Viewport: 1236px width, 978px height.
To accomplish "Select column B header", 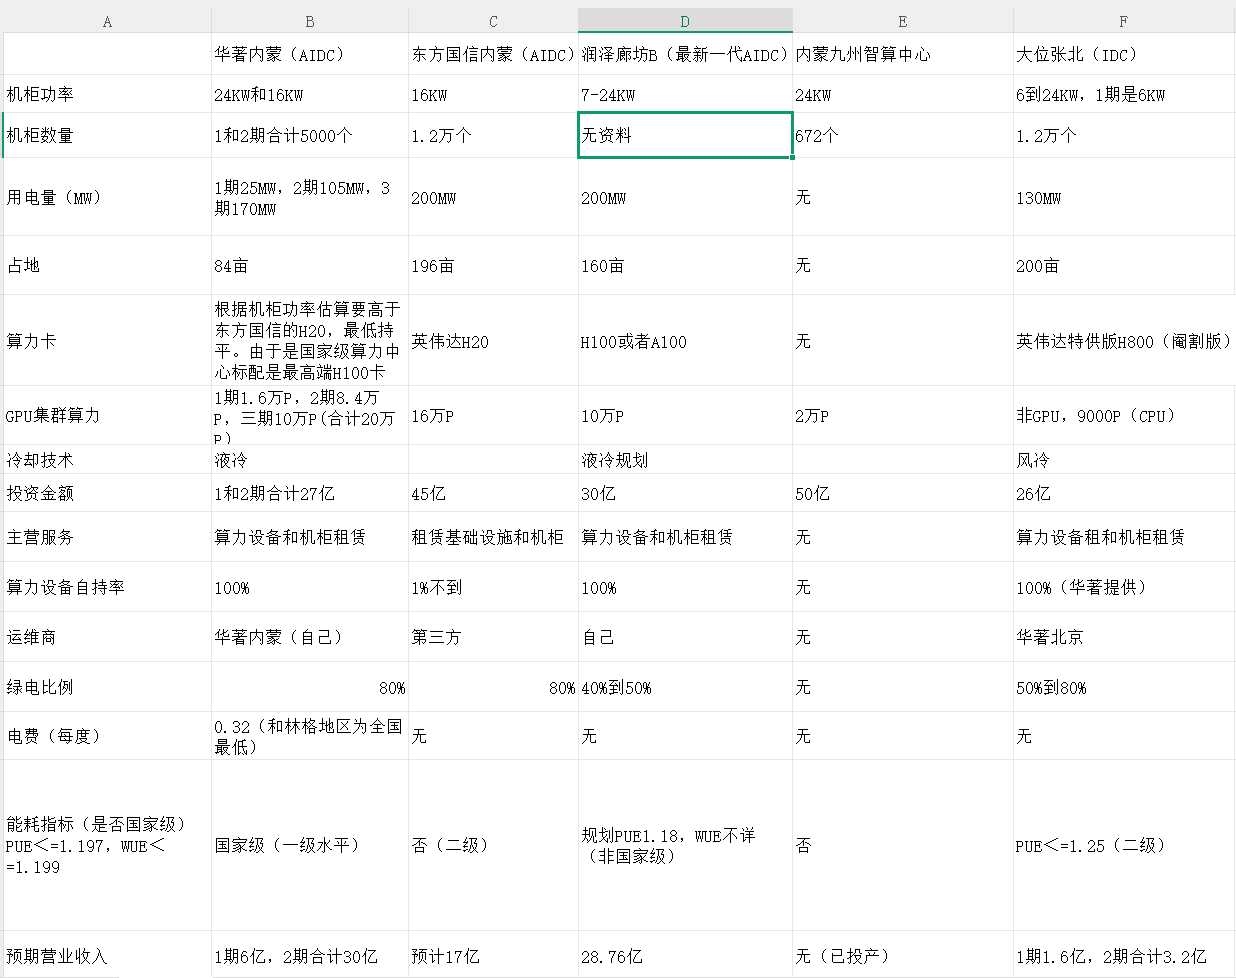I will [310, 21].
